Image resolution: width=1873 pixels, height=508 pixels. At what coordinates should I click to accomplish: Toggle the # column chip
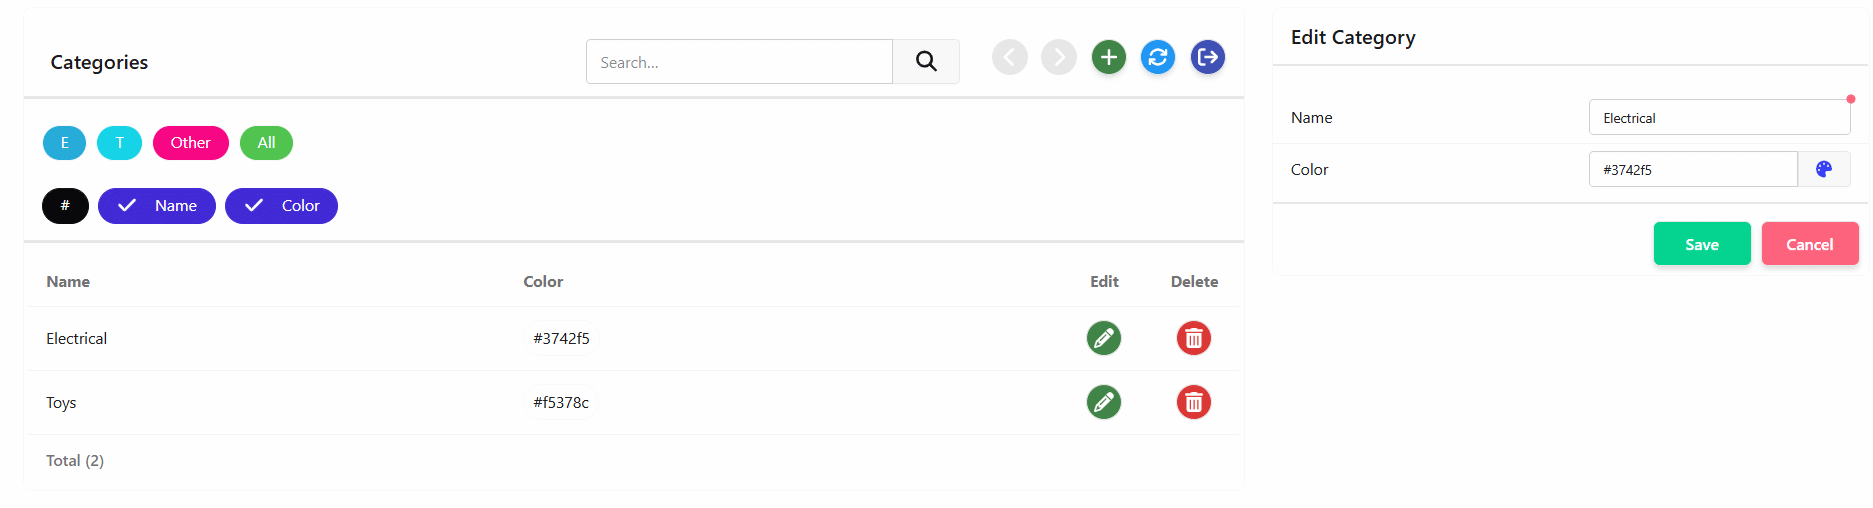coord(65,206)
